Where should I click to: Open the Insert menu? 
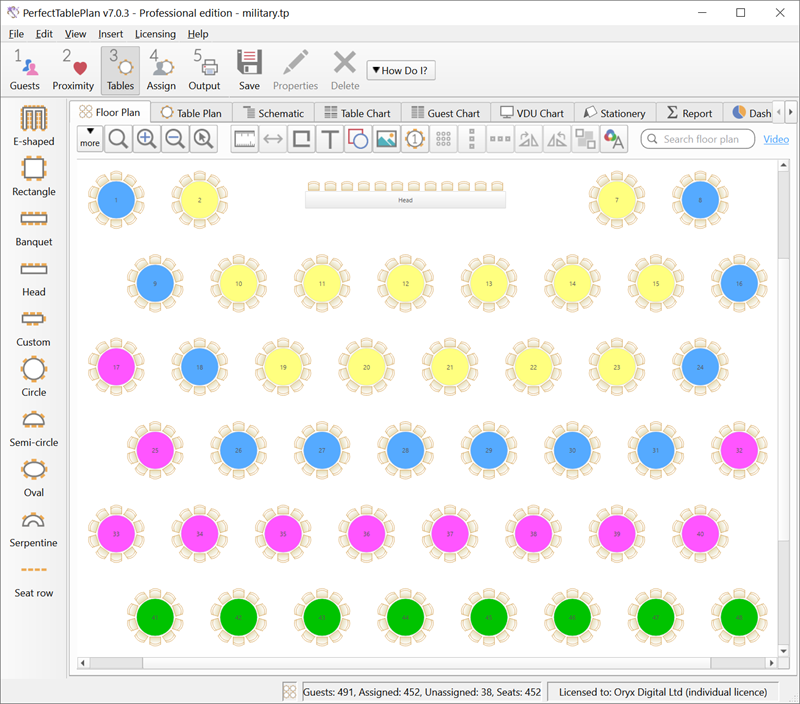click(111, 34)
